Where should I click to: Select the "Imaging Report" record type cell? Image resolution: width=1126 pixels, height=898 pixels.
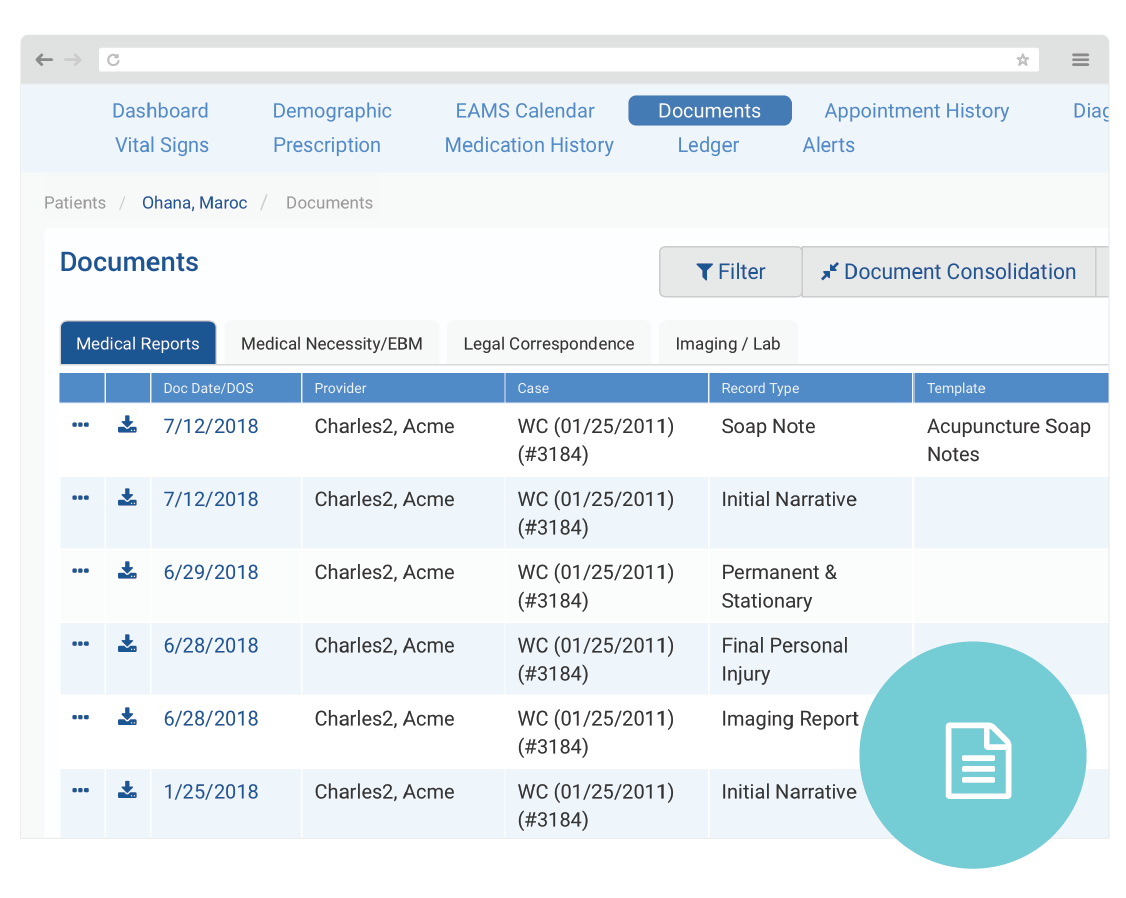click(790, 719)
